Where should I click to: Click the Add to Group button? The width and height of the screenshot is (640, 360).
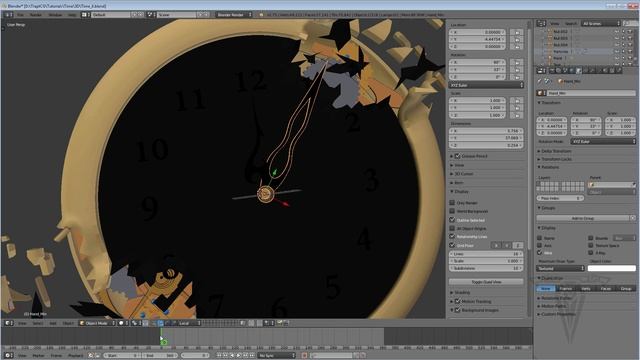point(582,218)
